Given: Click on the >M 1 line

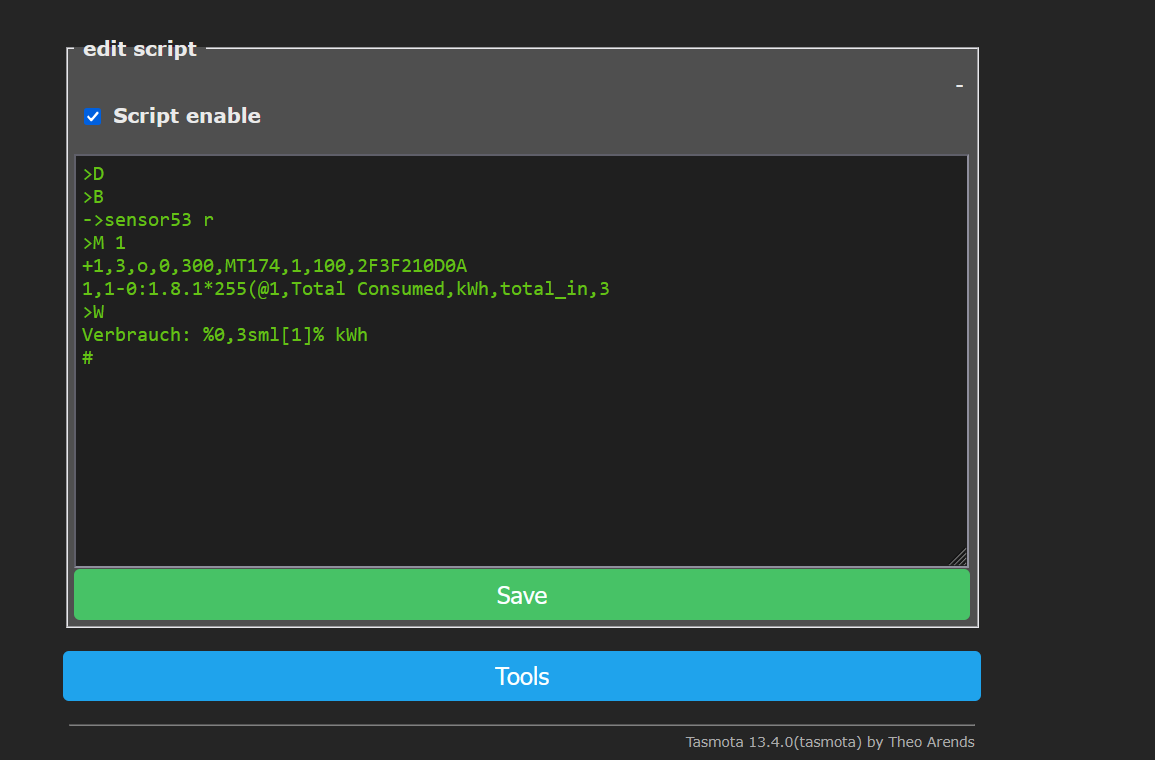Looking at the screenshot, I should (x=104, y=243).
